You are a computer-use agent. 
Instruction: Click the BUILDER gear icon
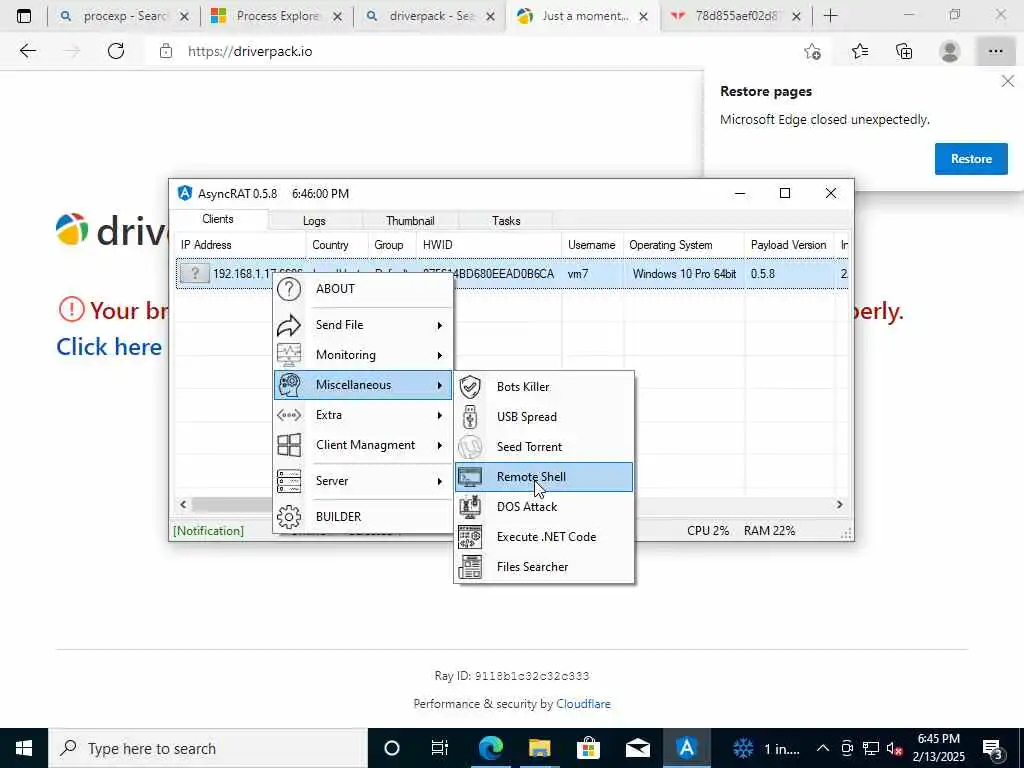pos(289,517)
